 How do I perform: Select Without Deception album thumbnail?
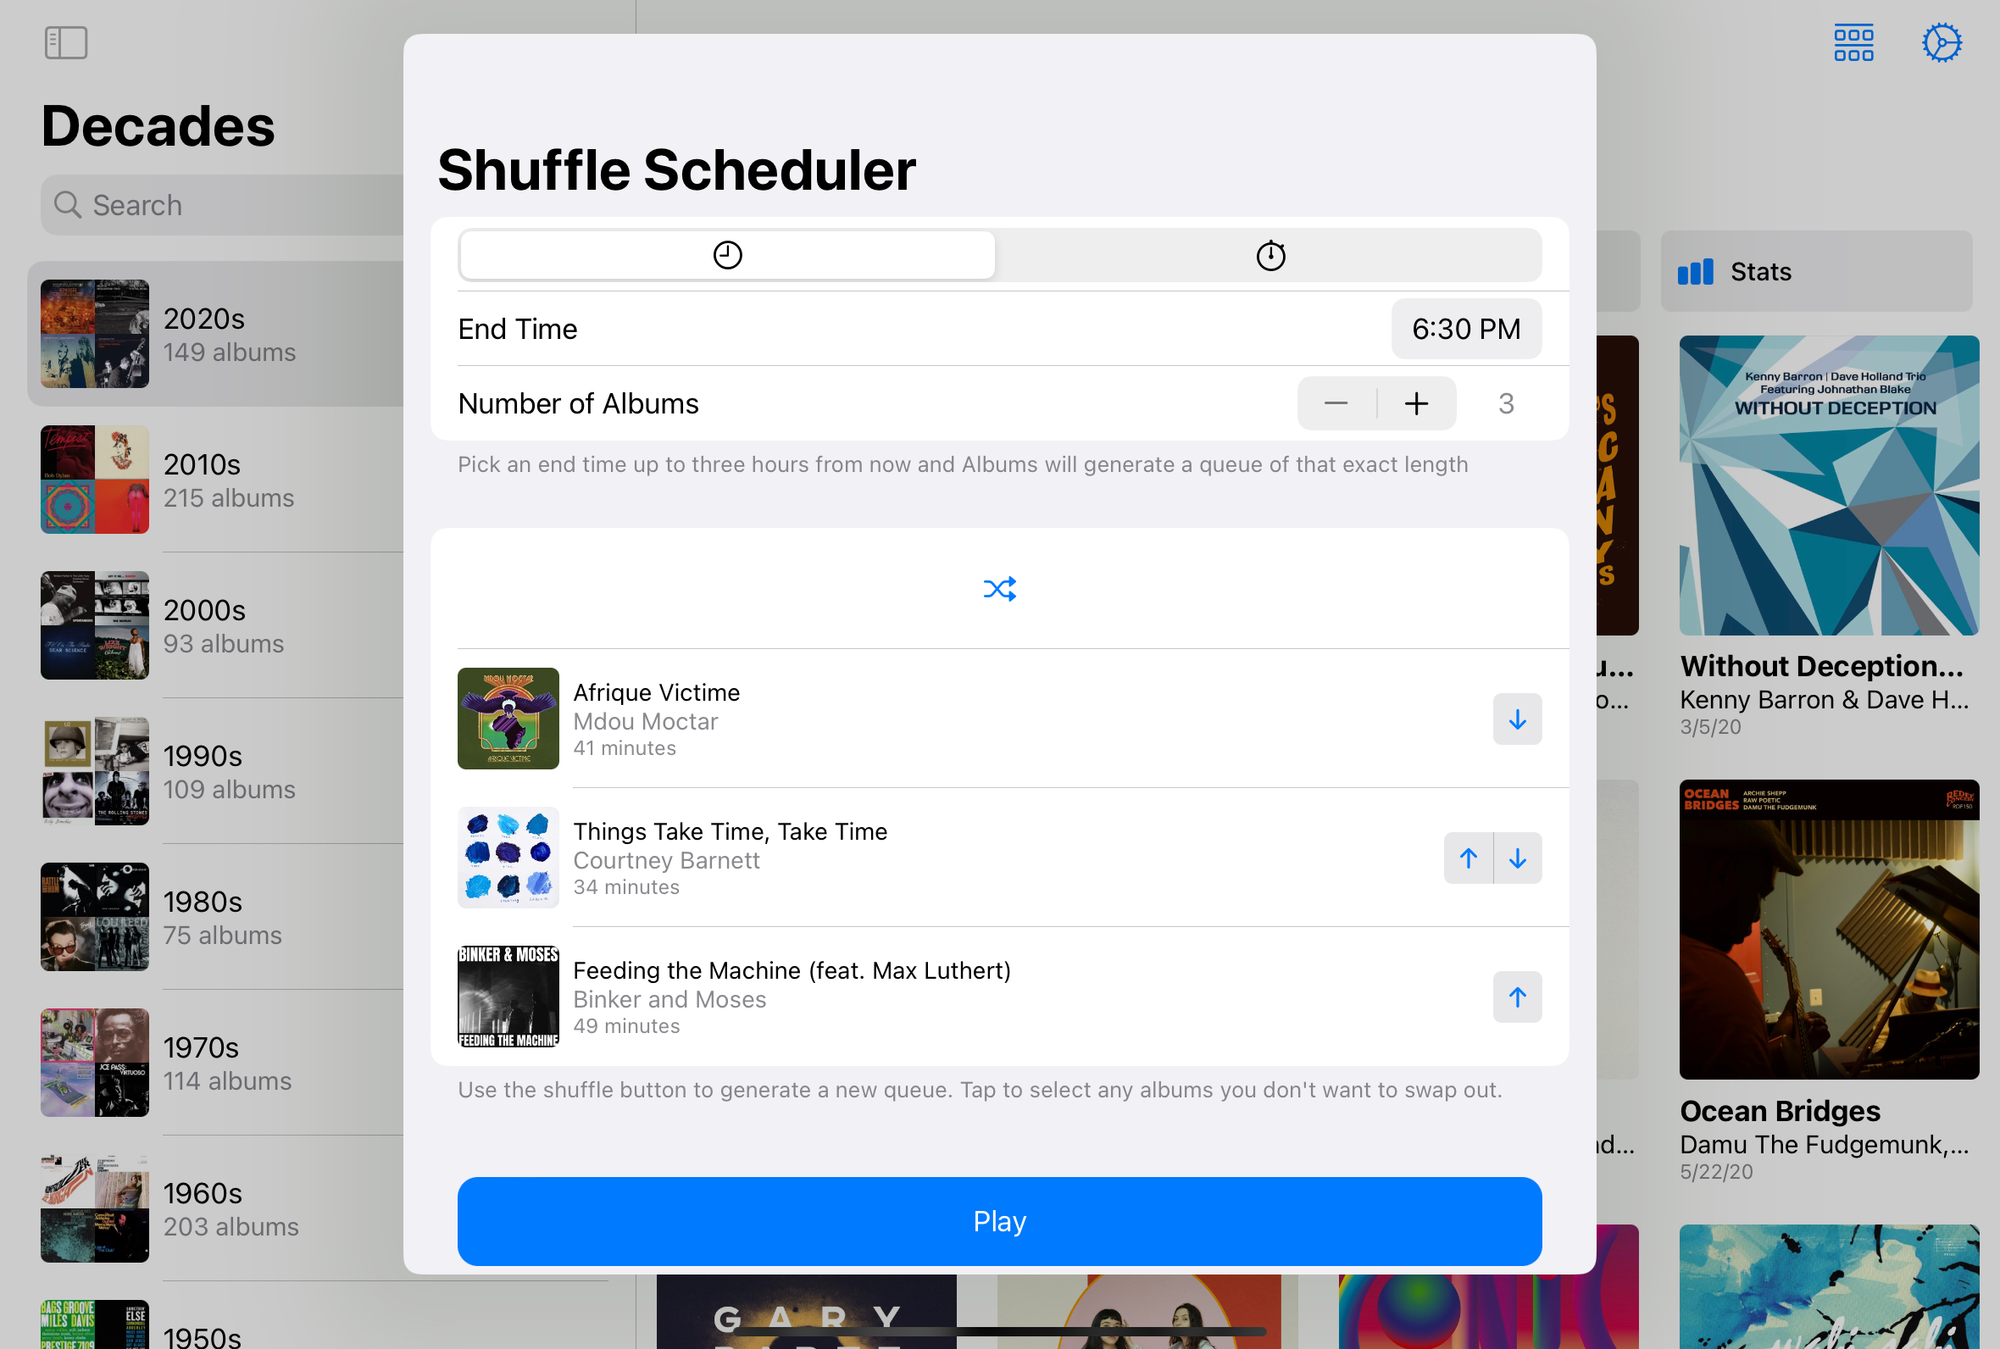1828,485
